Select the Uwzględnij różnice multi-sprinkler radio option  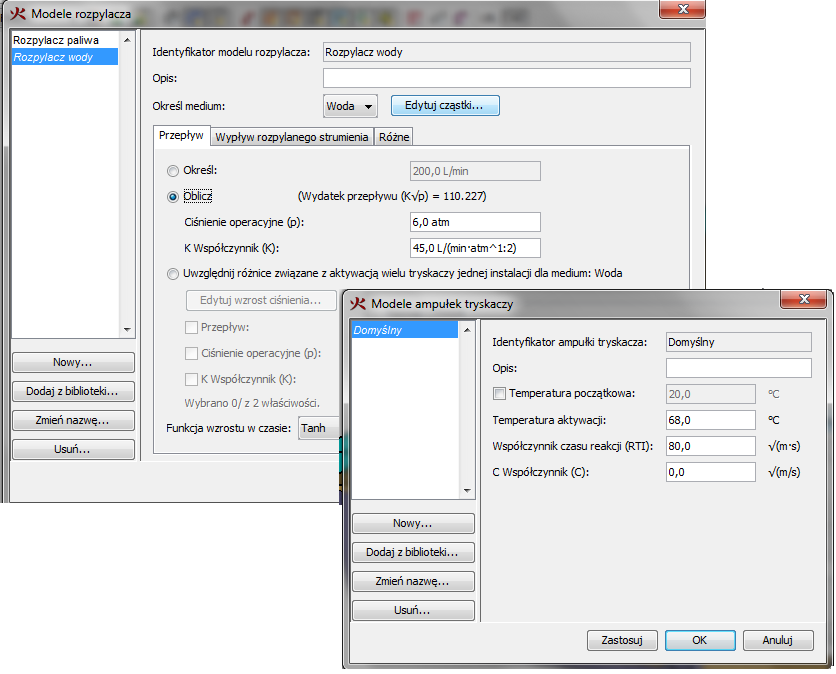point(173,274)
